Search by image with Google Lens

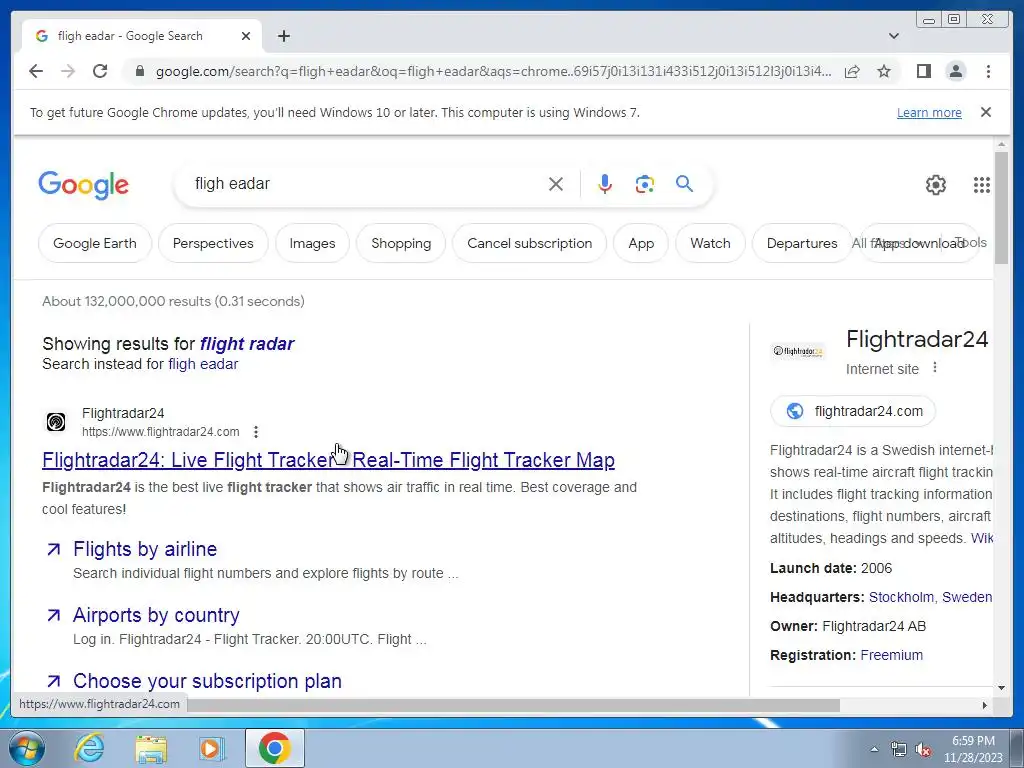(645, 184)
